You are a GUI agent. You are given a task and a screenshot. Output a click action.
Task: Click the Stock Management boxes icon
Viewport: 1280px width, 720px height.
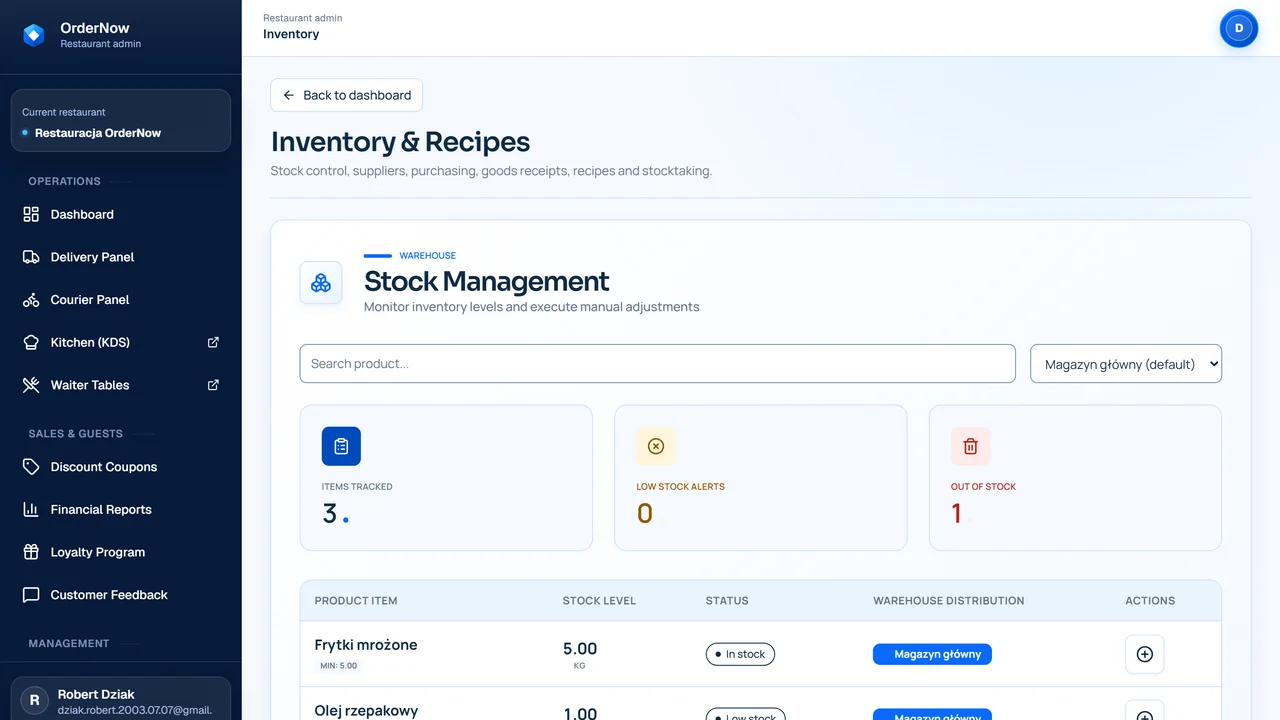(x=321, y=283)
